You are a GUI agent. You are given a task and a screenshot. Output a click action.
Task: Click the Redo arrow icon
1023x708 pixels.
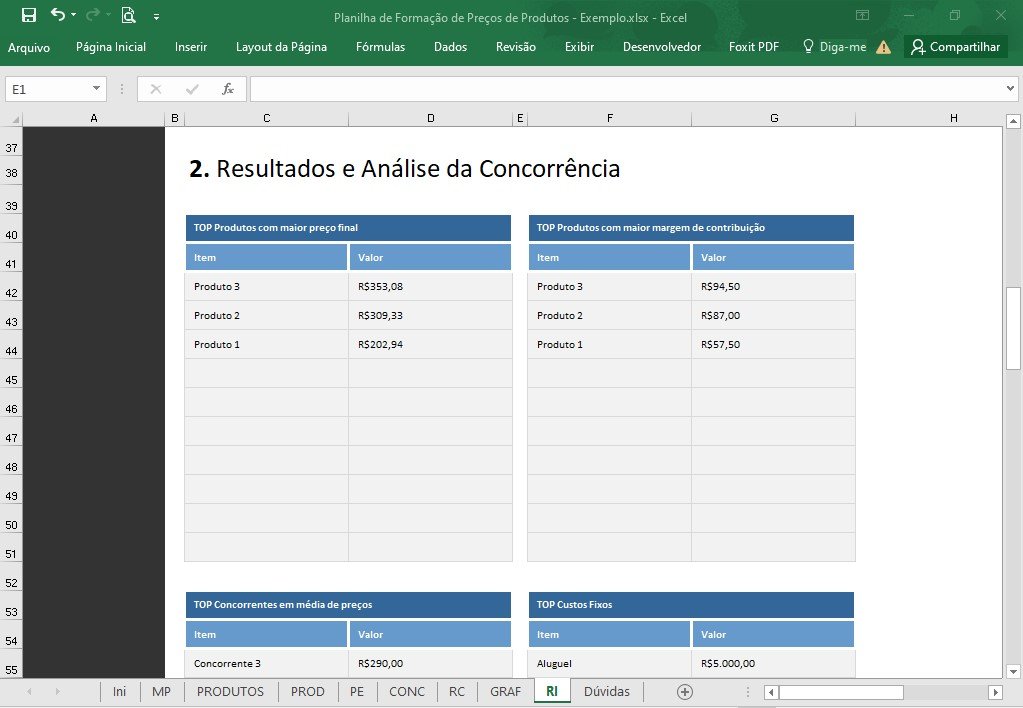tap(93, 14)
